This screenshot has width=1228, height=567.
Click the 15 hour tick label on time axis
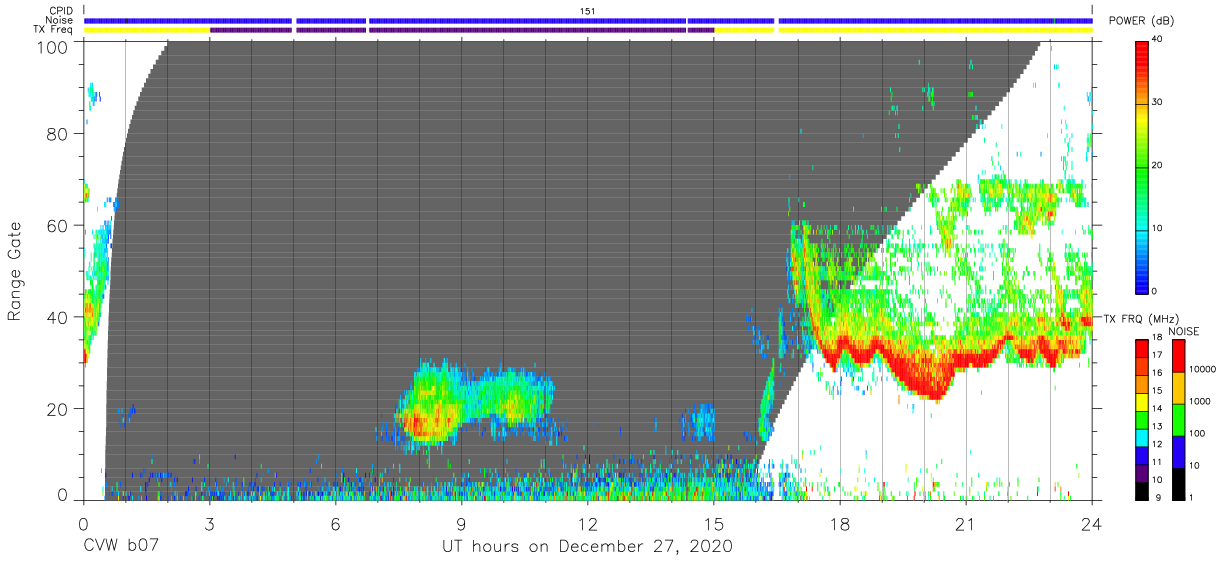click(714, 524)
